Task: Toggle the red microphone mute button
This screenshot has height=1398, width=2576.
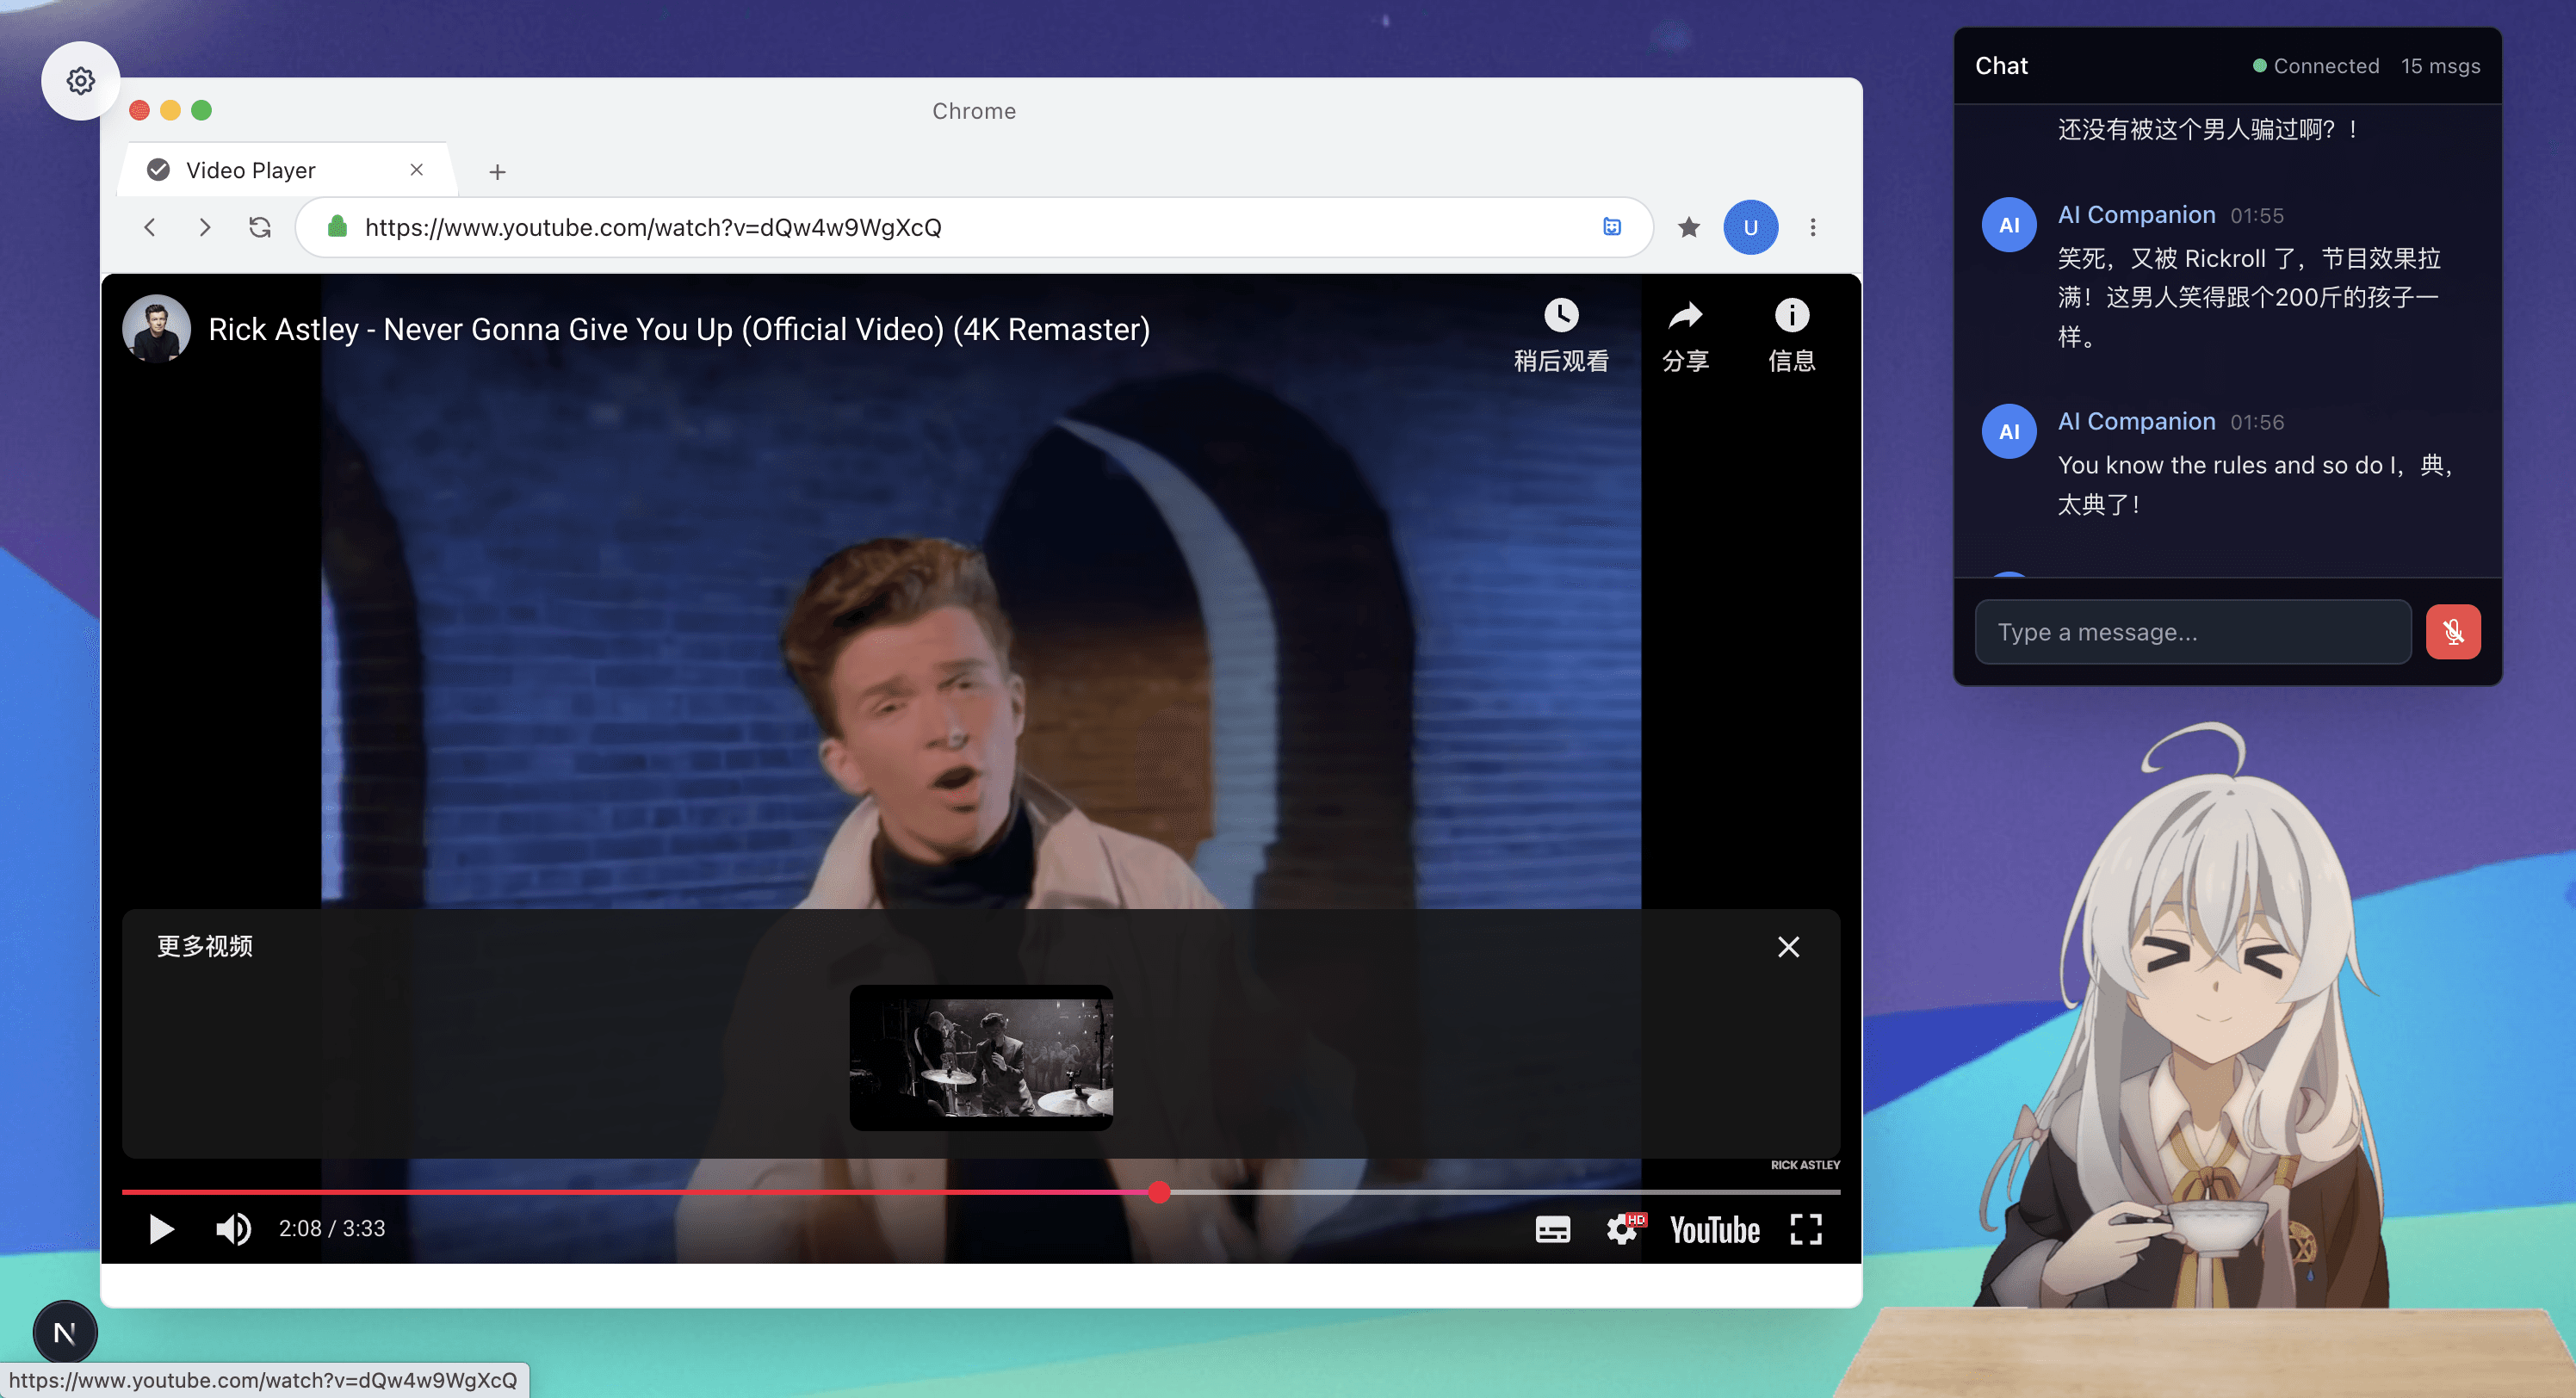Action: (2452, 632)
